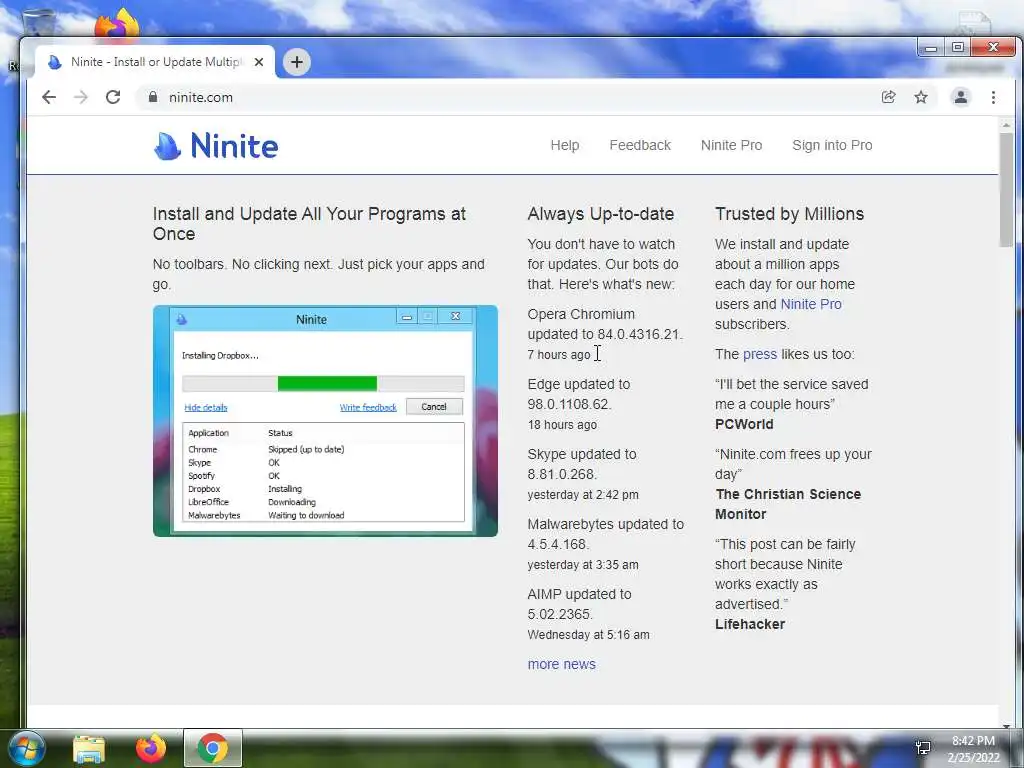
Task: Click the Chrome taskbar icon
Action: [x=212, y=748]
